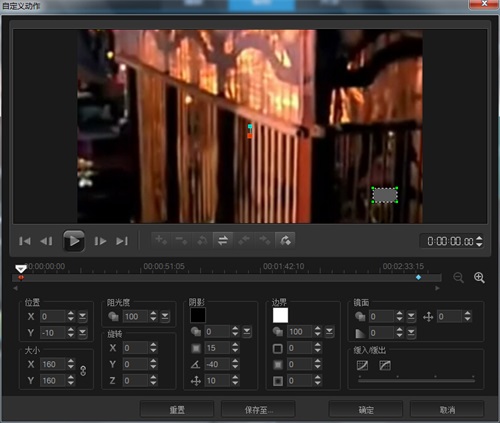
Task: Click the shadow blur icon beside 15
Action: (196, 348)
